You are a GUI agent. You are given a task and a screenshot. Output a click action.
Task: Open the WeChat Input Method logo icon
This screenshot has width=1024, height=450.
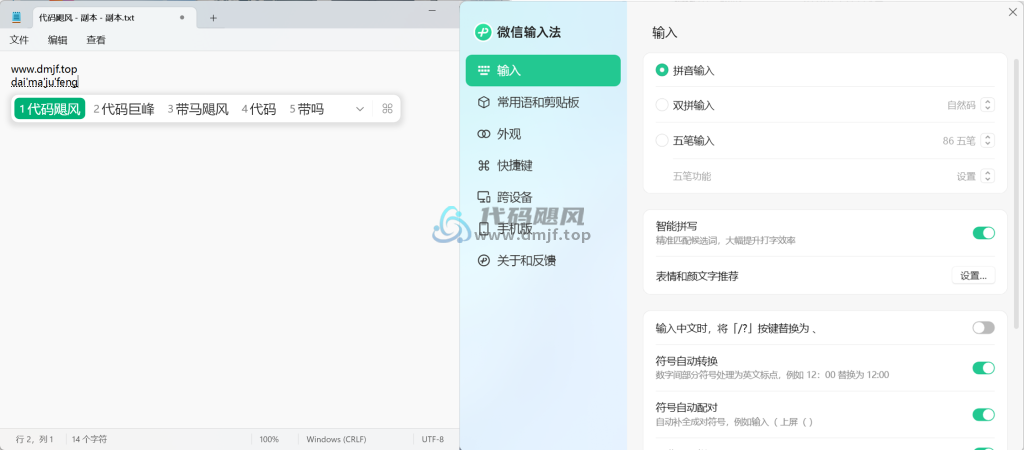483,32
